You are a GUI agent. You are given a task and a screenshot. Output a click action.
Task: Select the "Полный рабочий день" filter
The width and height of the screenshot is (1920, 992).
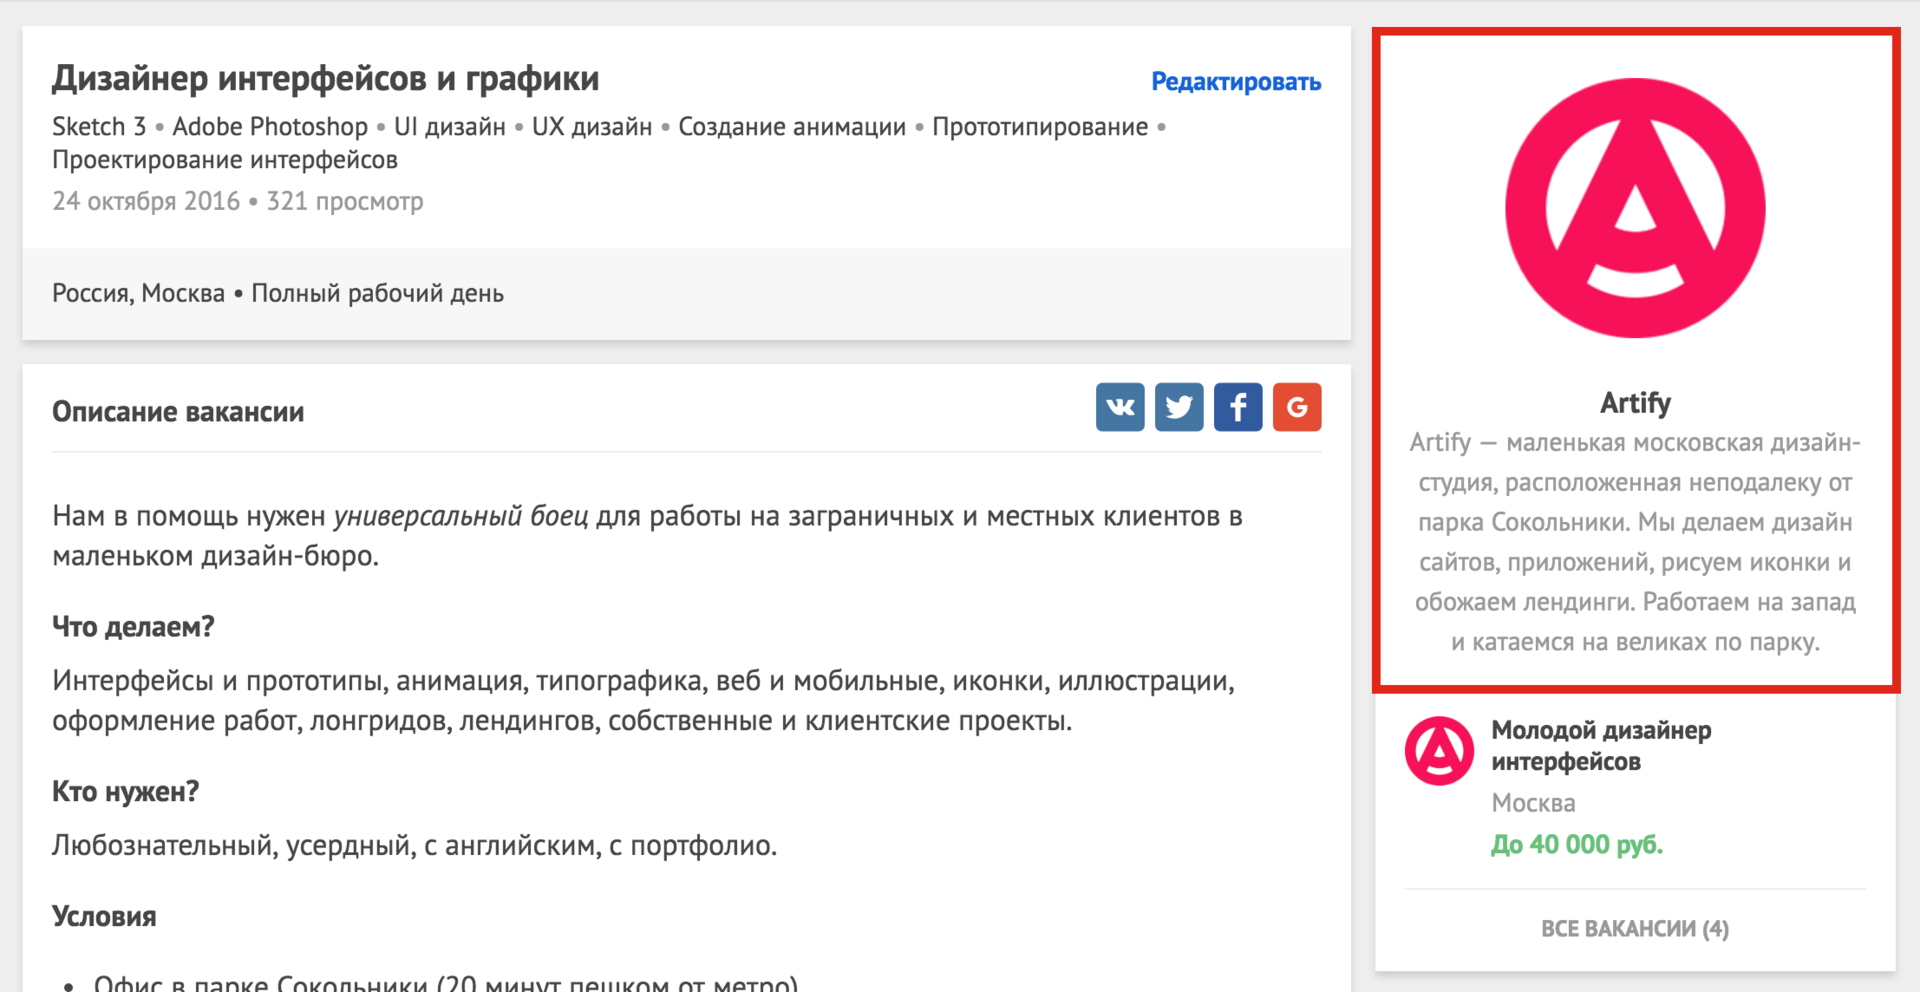click(x=377, y=292)
